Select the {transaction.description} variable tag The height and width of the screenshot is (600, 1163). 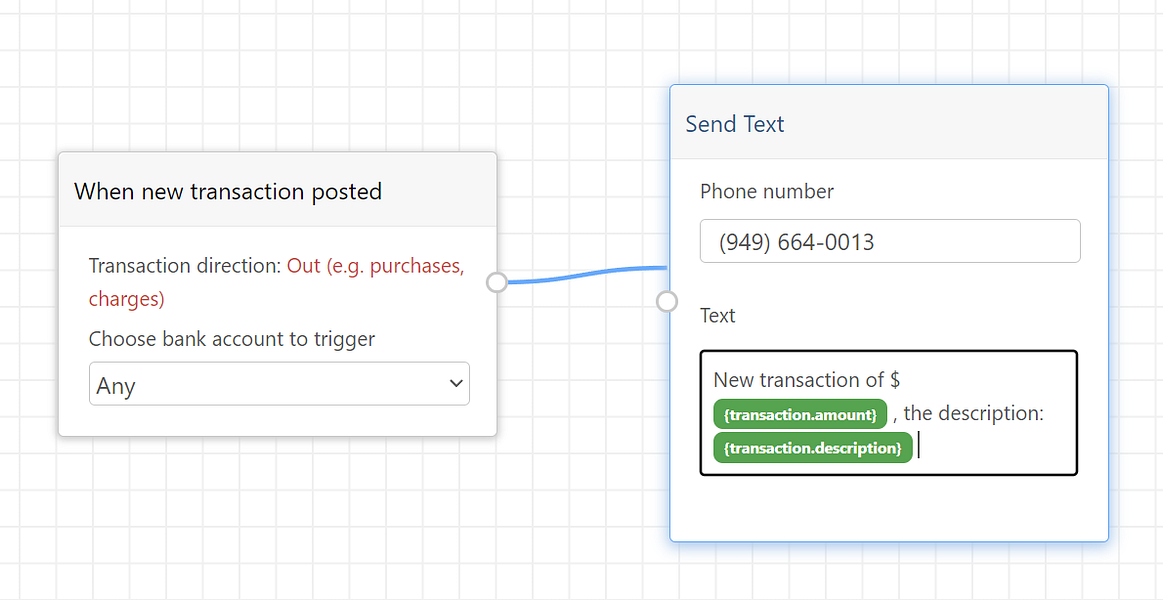tap(813, 448)
